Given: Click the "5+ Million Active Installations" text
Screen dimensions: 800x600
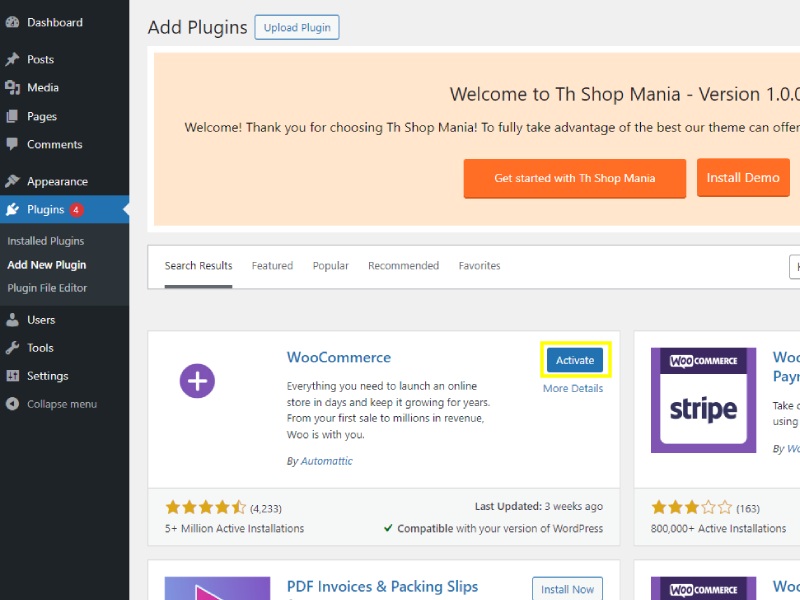Looking at the screenshot, I should tap(234, 529).
